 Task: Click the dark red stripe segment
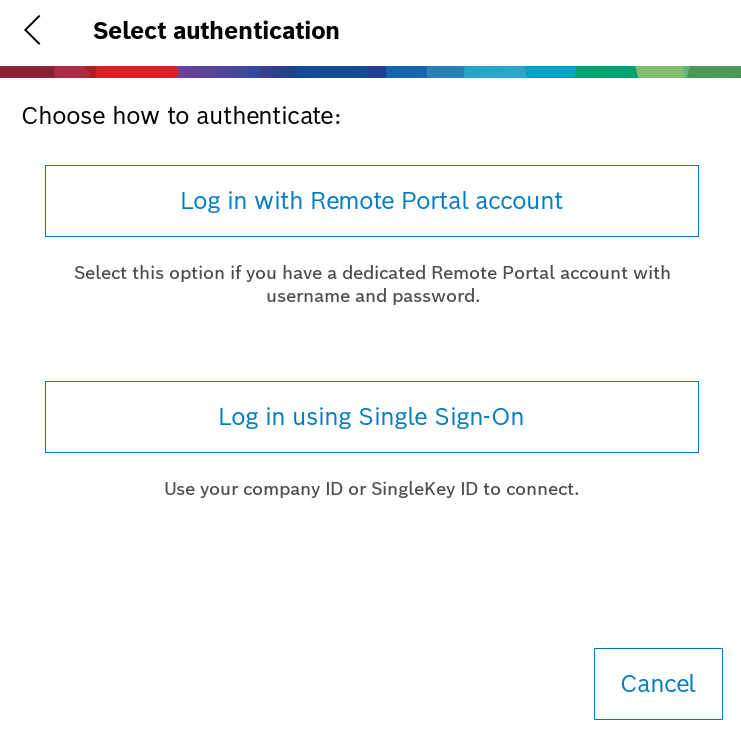(27, 72)
